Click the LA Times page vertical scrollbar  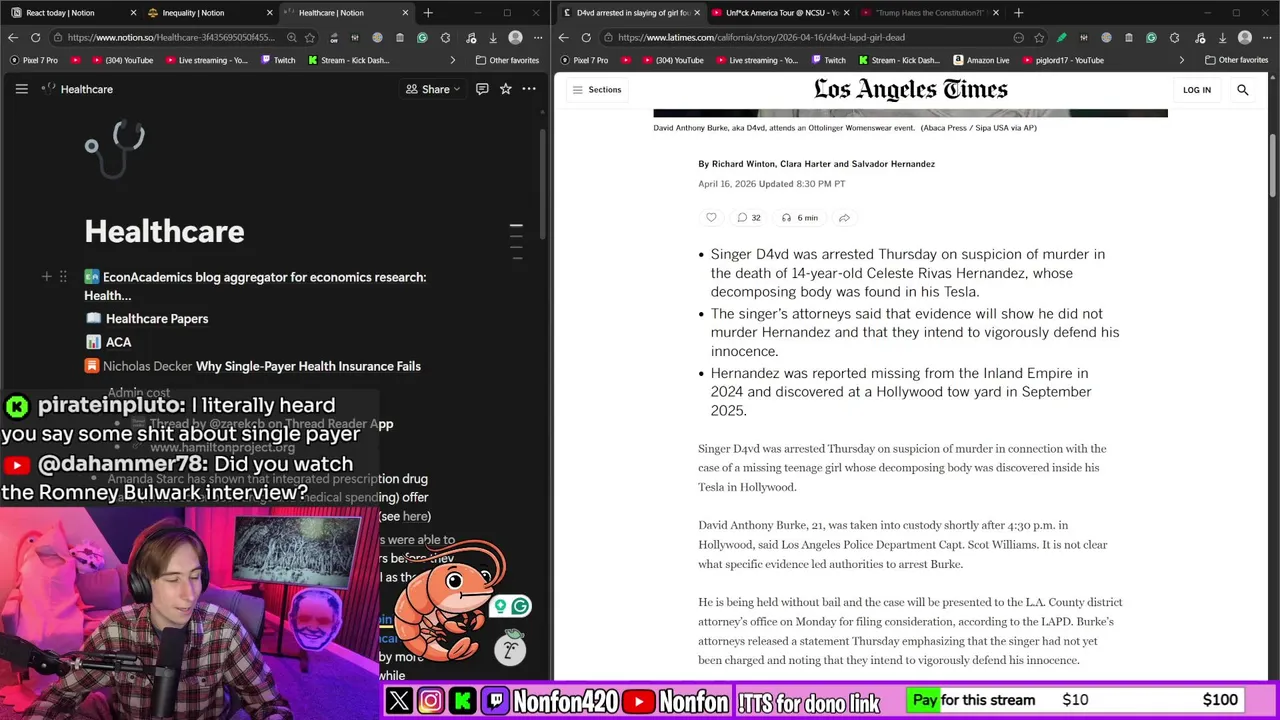pos(1273,165)
